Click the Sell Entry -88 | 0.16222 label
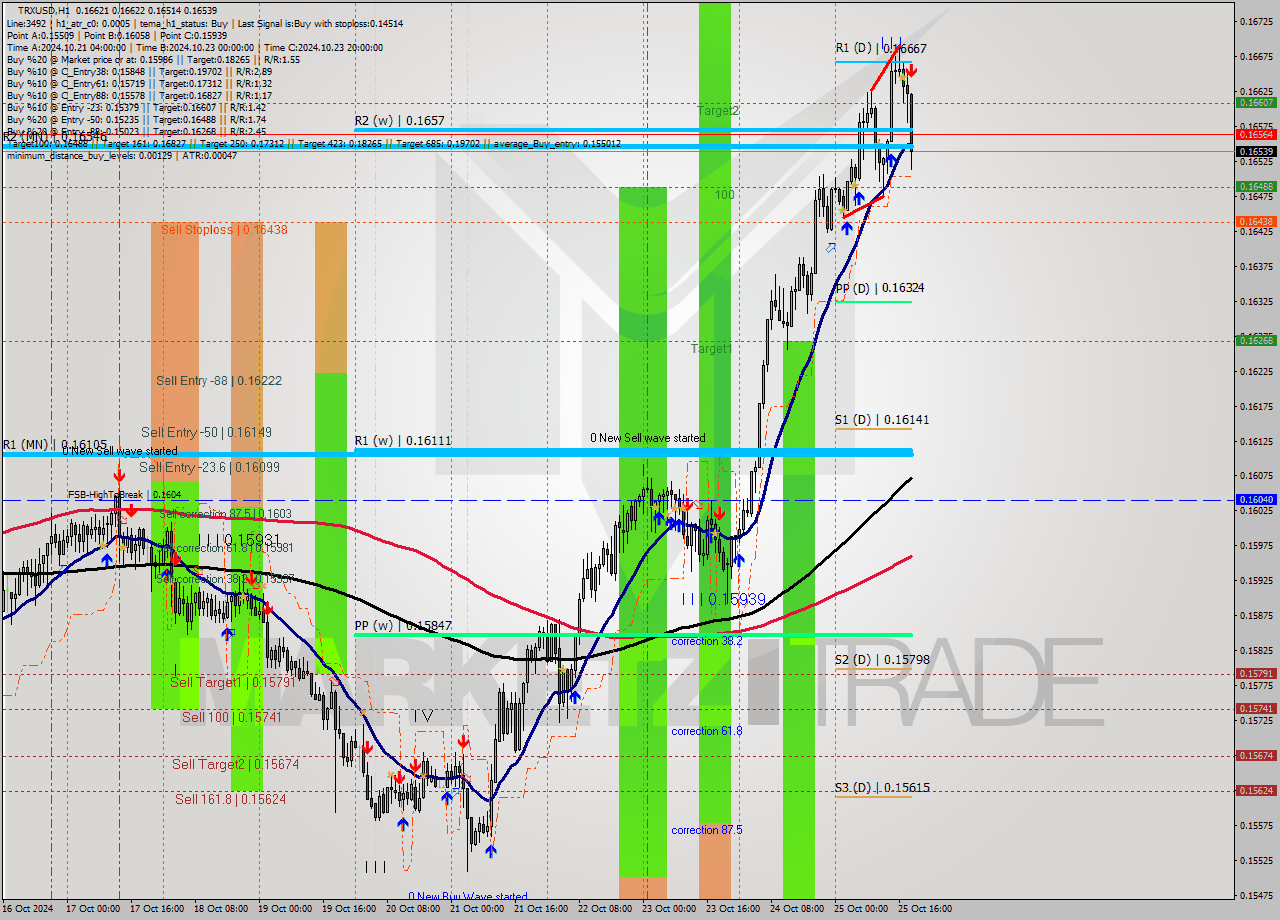Viewport: 1280px width, 920px height. click(219, 381)
